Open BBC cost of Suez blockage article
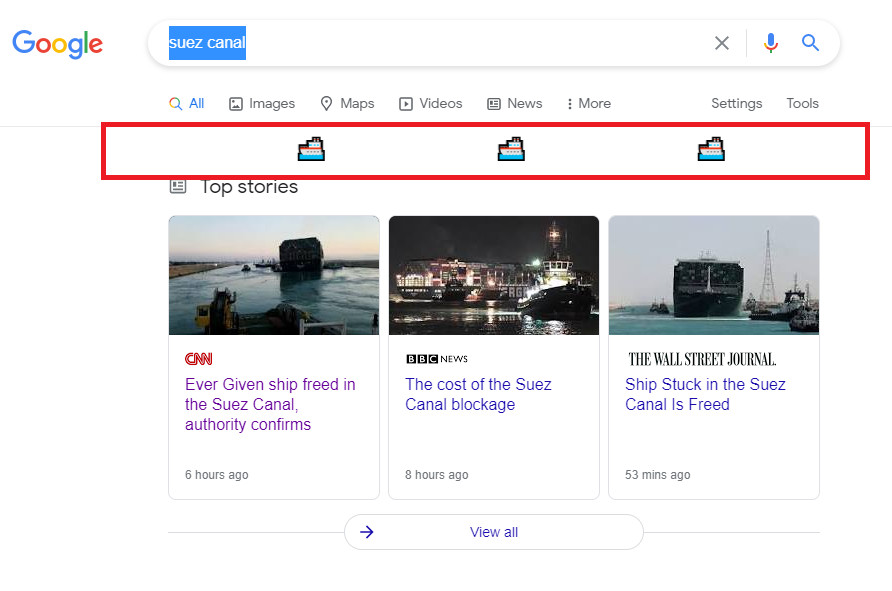The width and height of the screenshot is (892, 591). click(478, 394)
